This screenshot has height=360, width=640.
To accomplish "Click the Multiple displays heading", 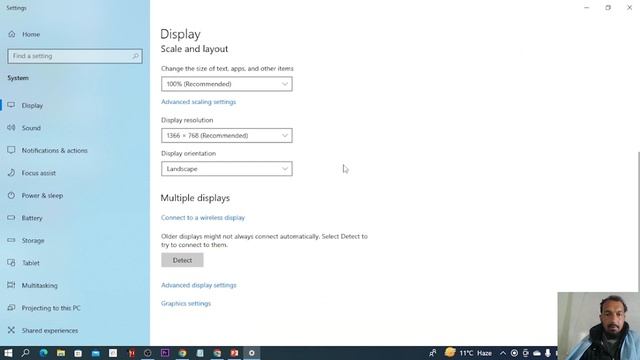I will pos(195,198).
